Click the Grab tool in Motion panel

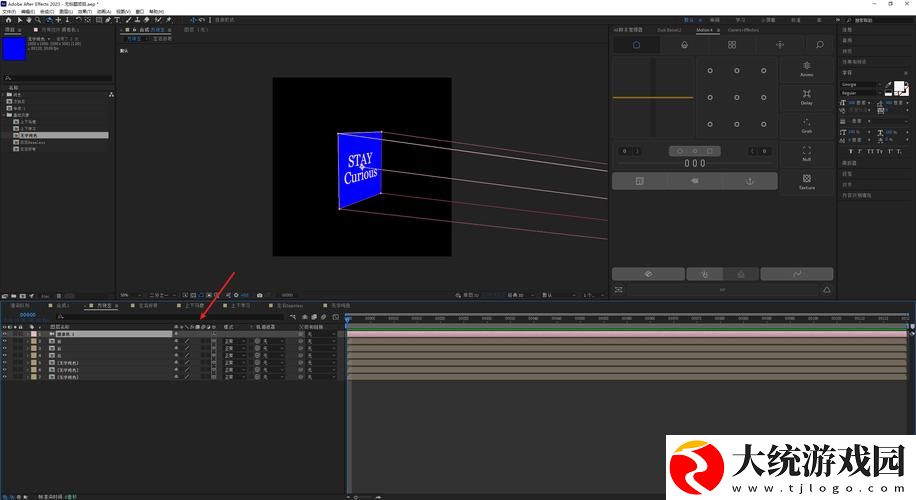point(807,125)
